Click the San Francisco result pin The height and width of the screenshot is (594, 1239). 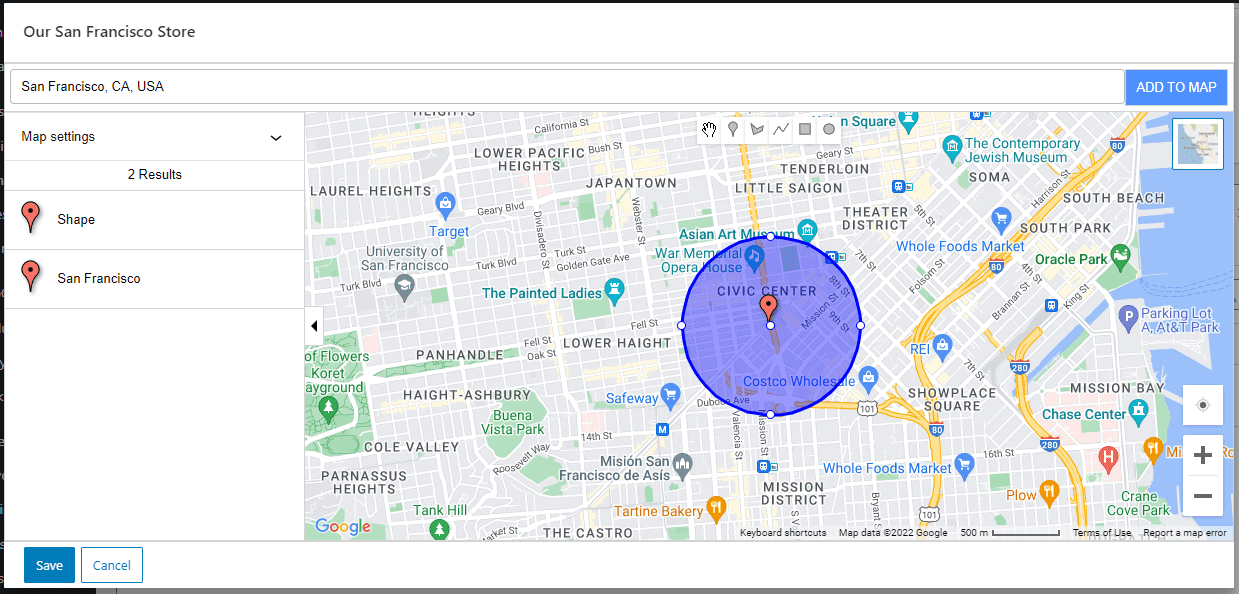31,276
